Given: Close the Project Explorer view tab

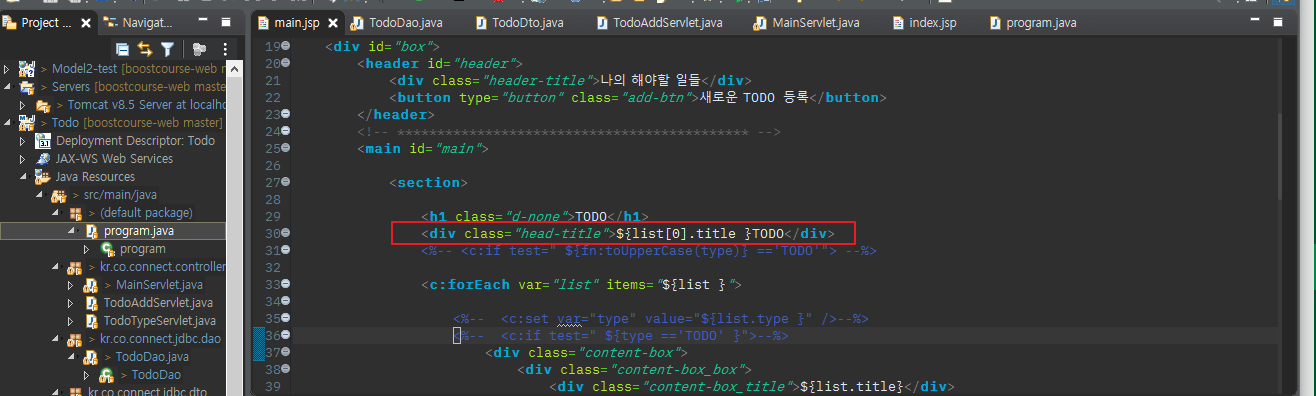Looking at the screenshot, I should [86, 22].
